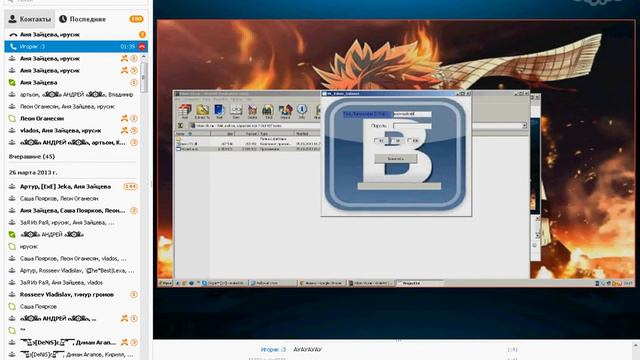Open the WinRAR address bar dropdown arrow

(x=524, y=126)
